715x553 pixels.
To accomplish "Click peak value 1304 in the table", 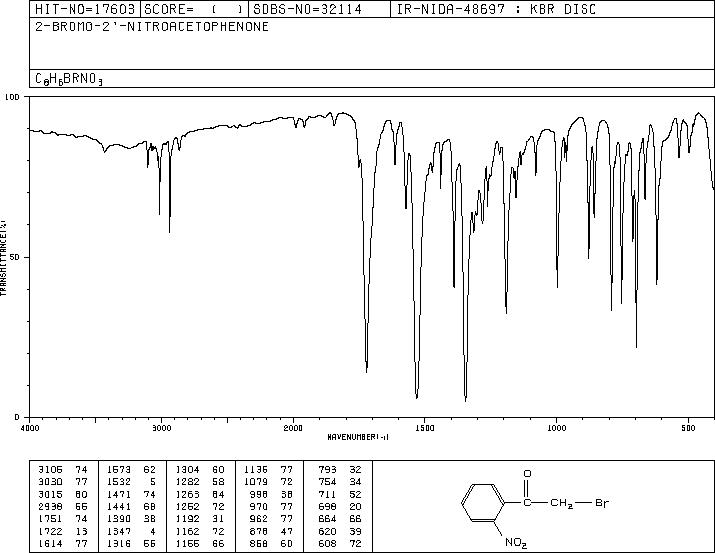I will point(187,470).
